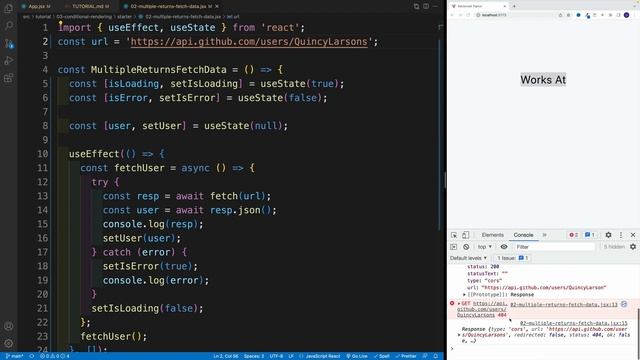Activate the DevTools inspect element picker
This screenshot has height=360, width=640.
pos(454,235)
